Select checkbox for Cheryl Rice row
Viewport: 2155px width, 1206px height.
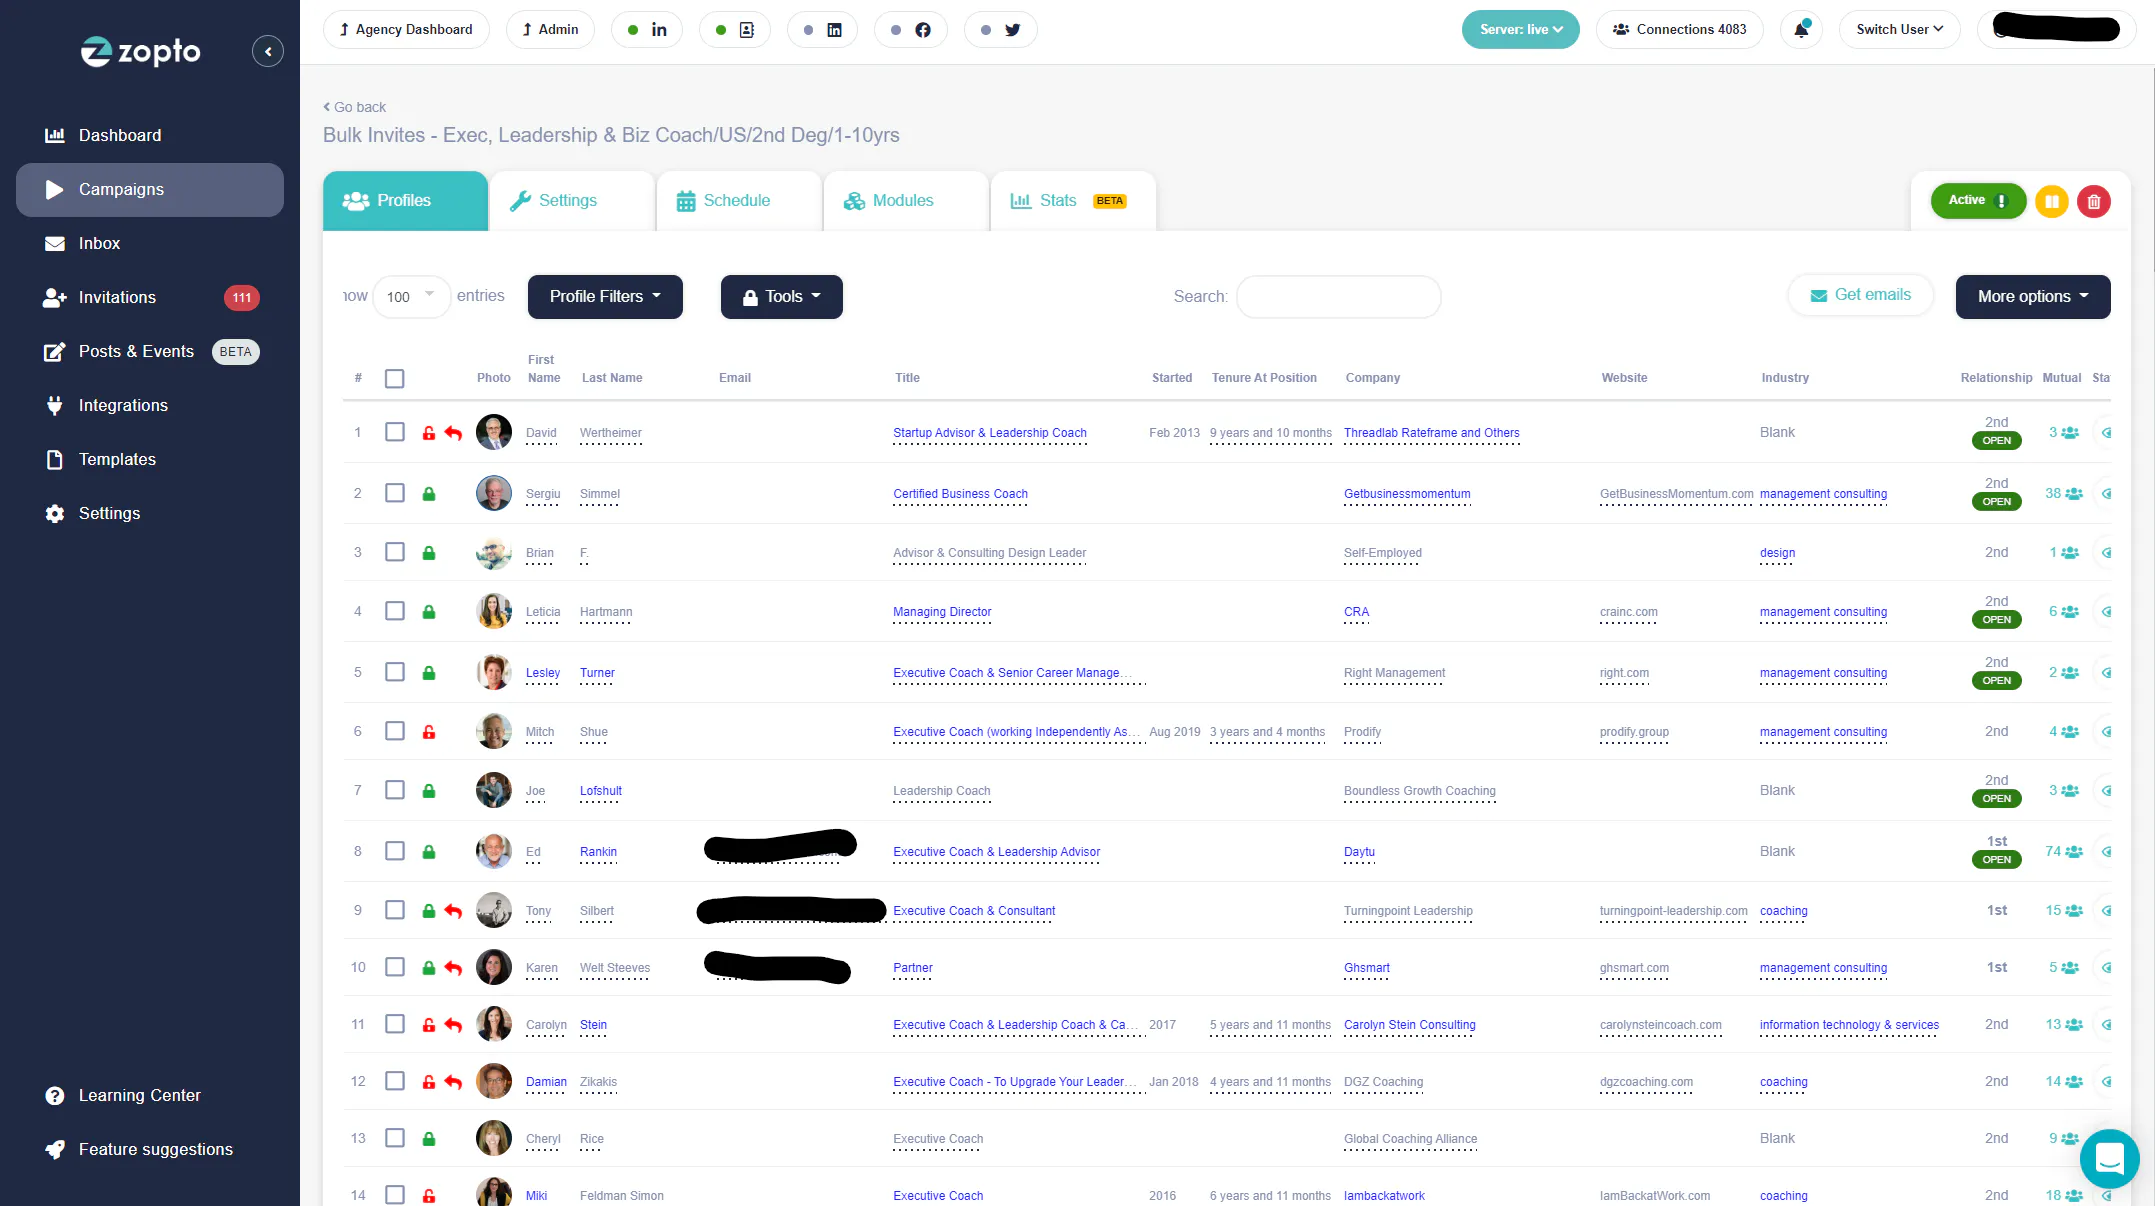pyautogui.click(x=394, y=1138)
